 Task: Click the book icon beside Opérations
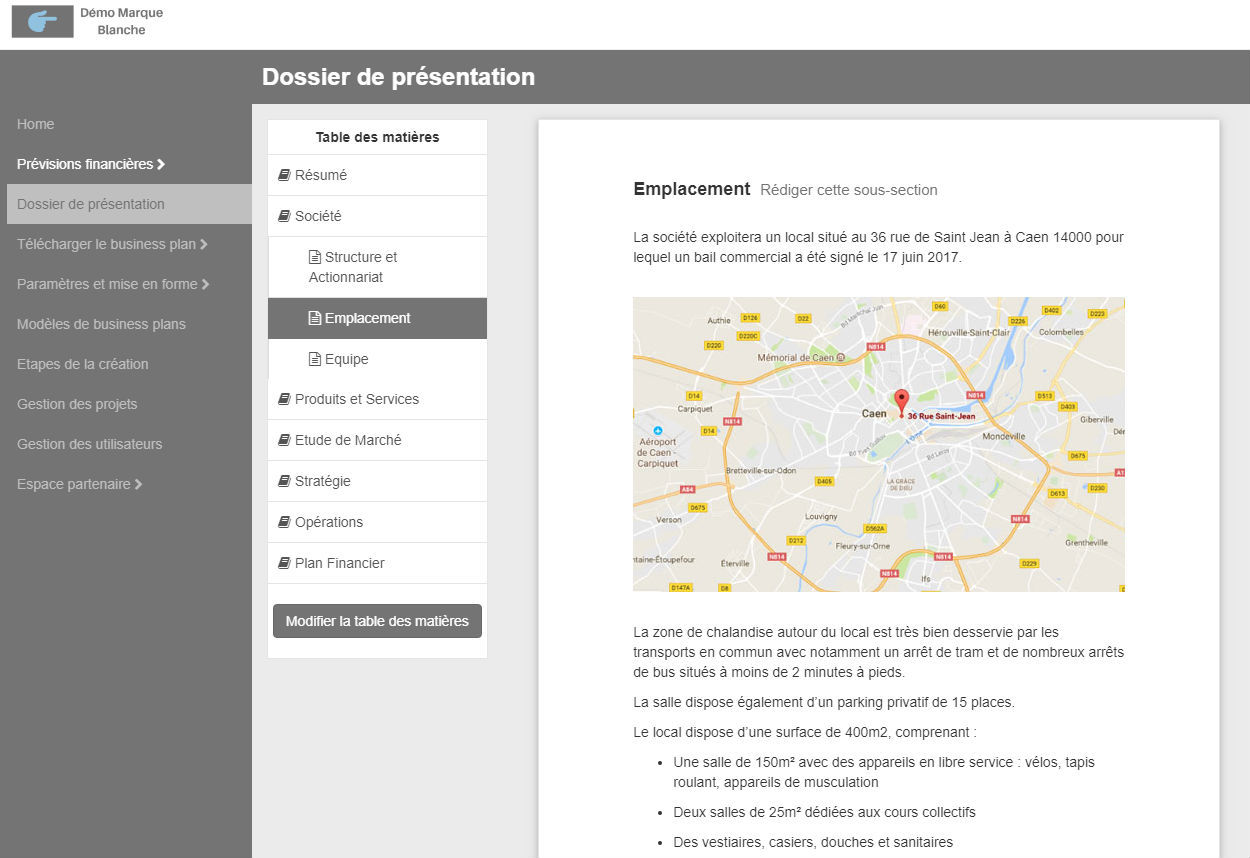tap(284, 522)
